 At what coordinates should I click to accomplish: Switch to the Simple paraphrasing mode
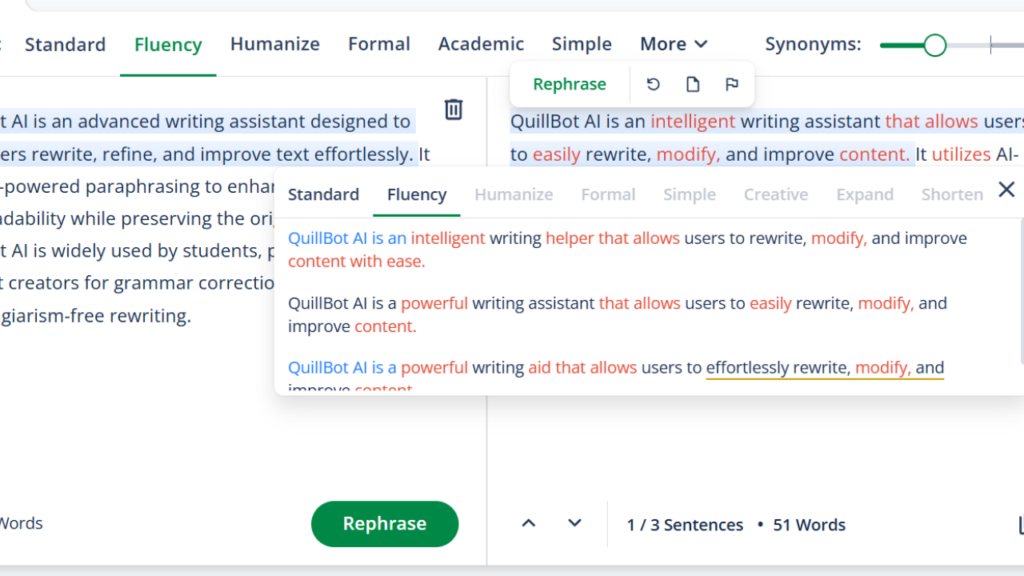coord(581,44)
